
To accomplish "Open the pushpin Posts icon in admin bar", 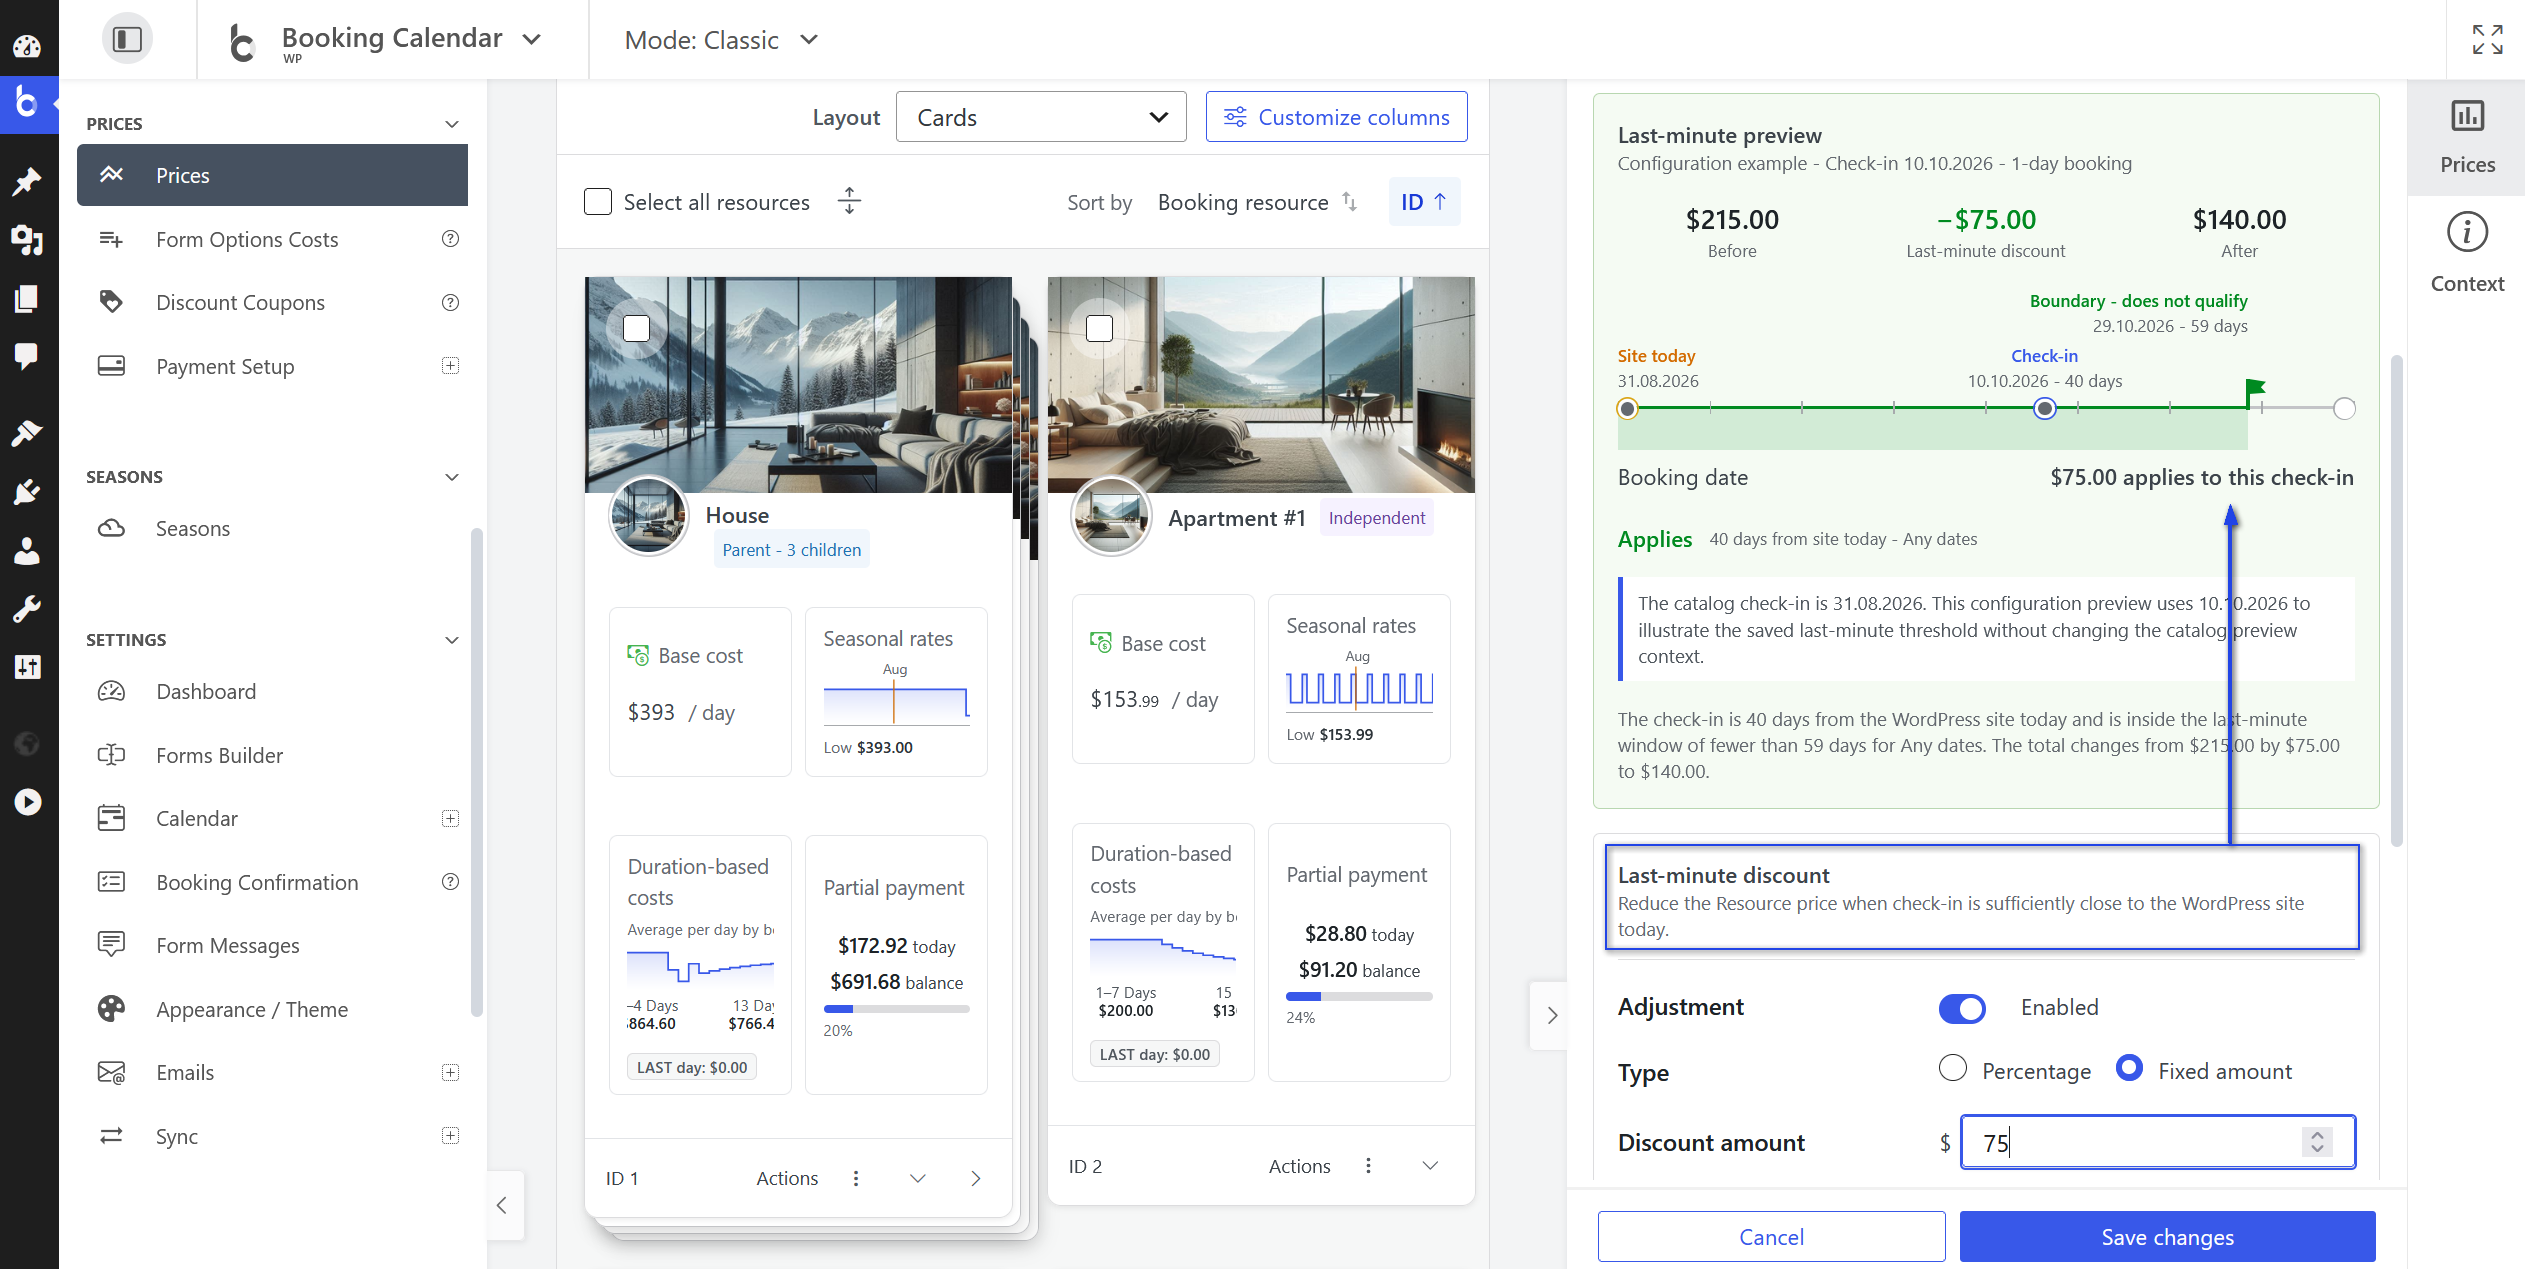I will point(27,181).
